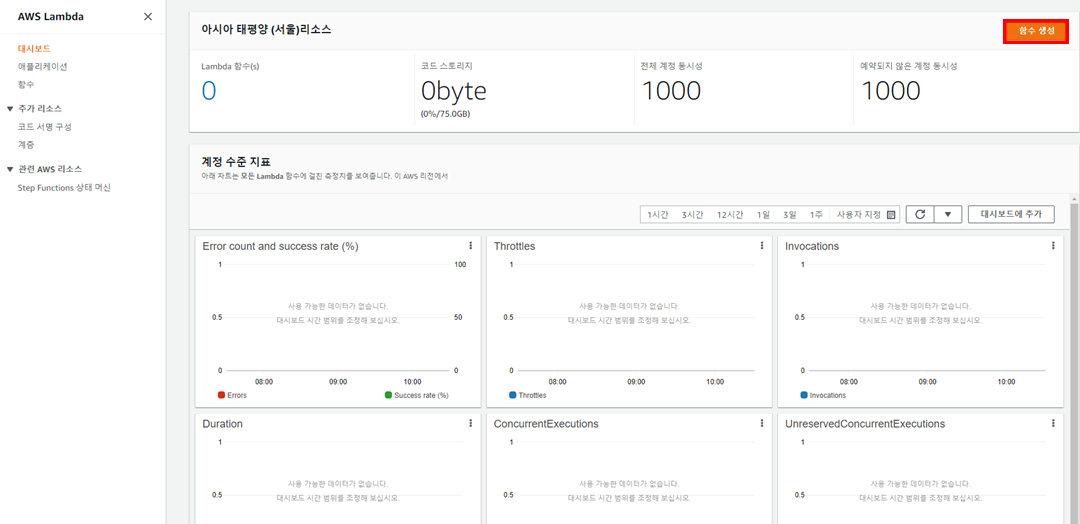Open the Throttles chart options menu

762,246
